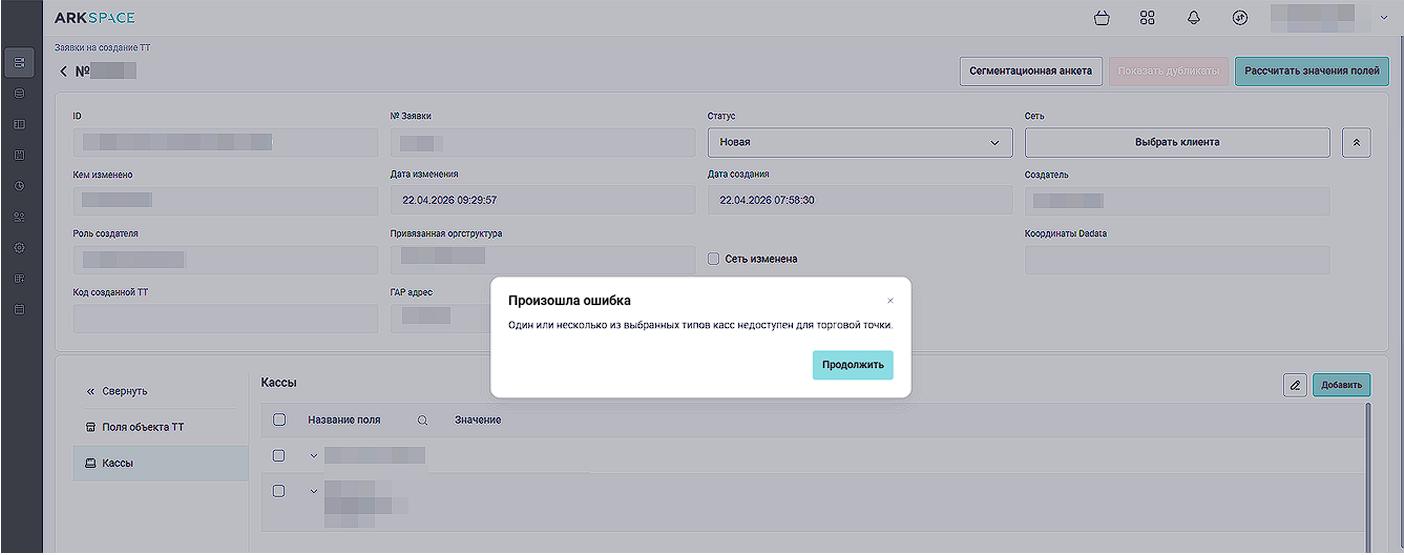Click the basket icon in top bar

[1102, 18]
